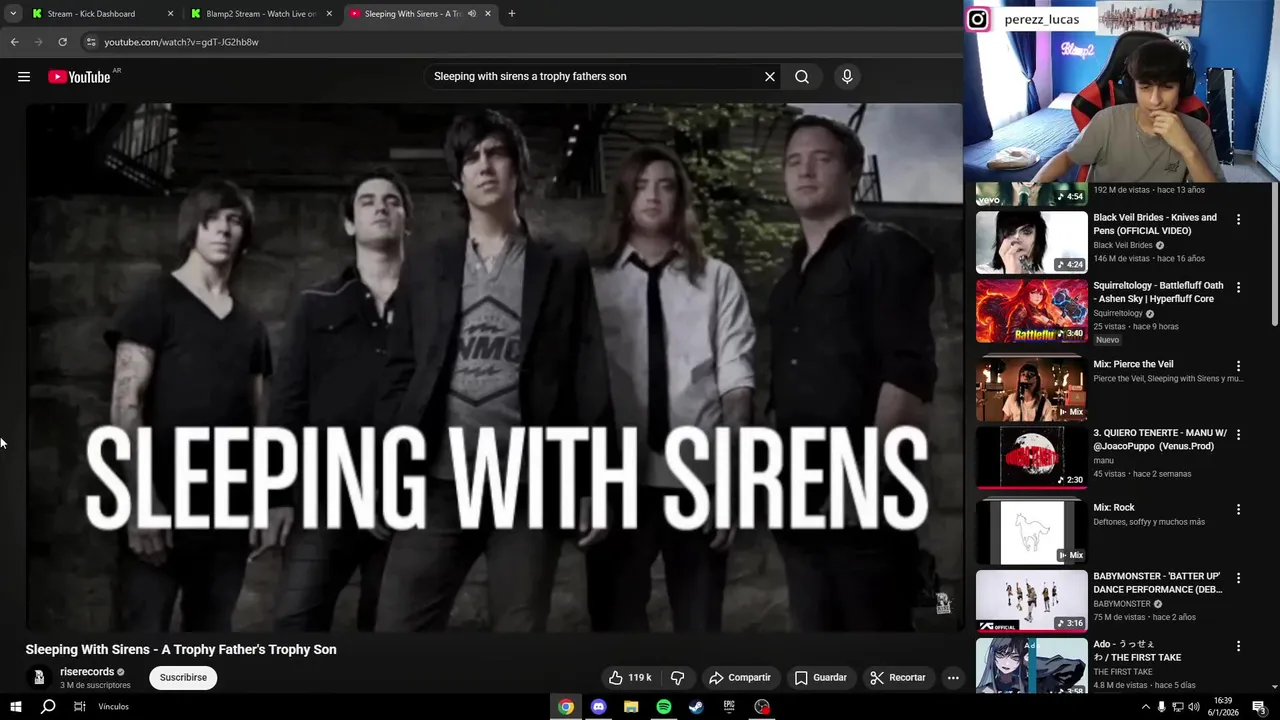Screen dimensions: 1280x720
Task: Click the video player showing Sleeping With Sirens
Action: point(494,367)
